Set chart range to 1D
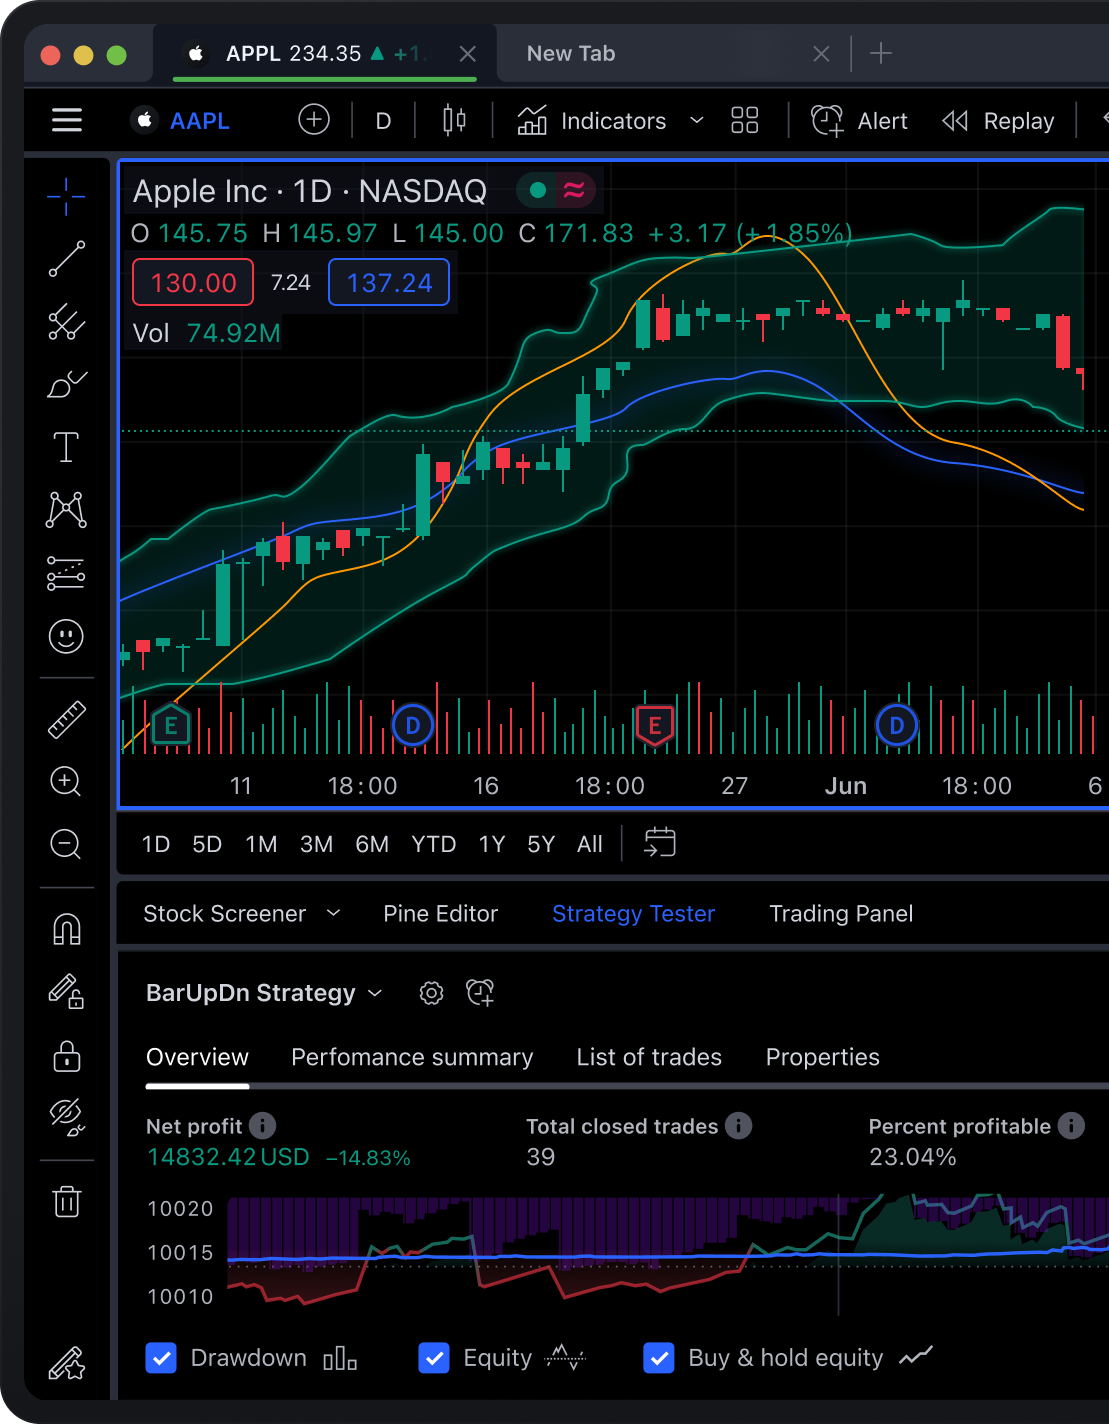 pyautogui.click(x=156, y=844)
